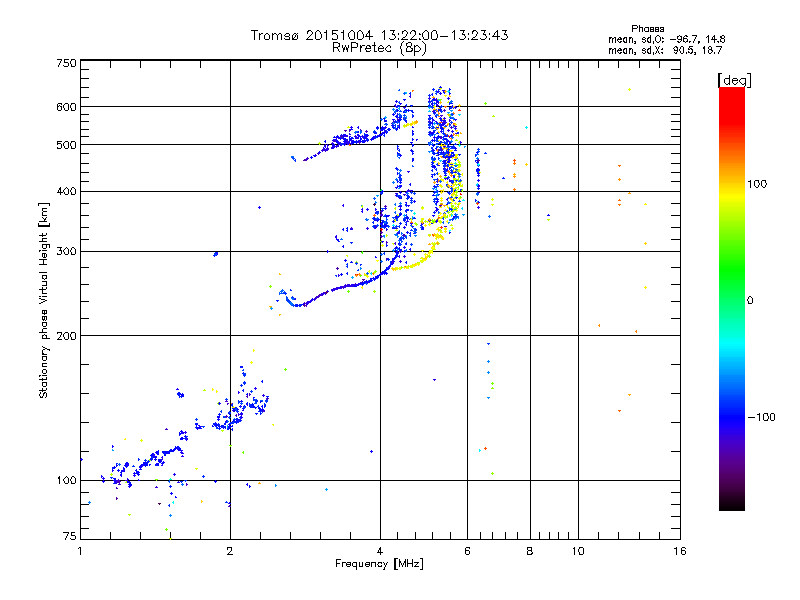Click the y-axis tick label "400"

click(66, 192)
